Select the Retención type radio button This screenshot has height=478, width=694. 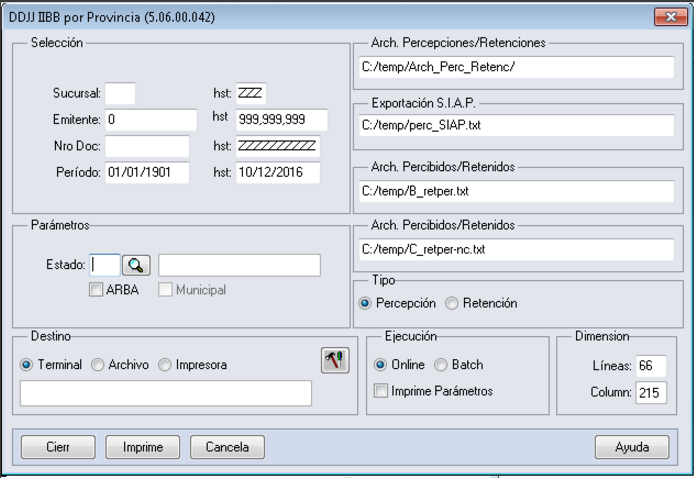pos(453,303)
